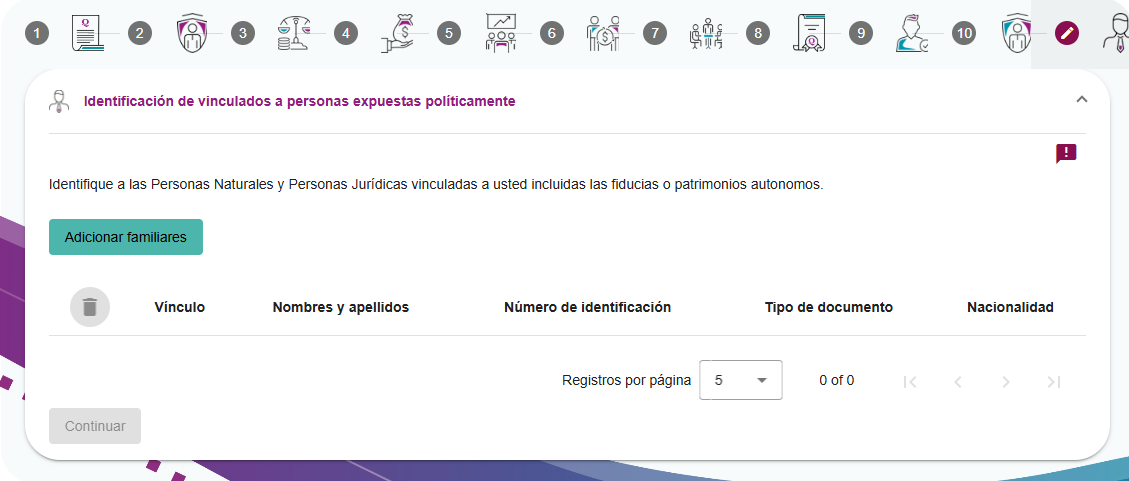Open the person shield icon after step 2
The height and width of the screenshot is (481, 1129).
pos(192,33)
